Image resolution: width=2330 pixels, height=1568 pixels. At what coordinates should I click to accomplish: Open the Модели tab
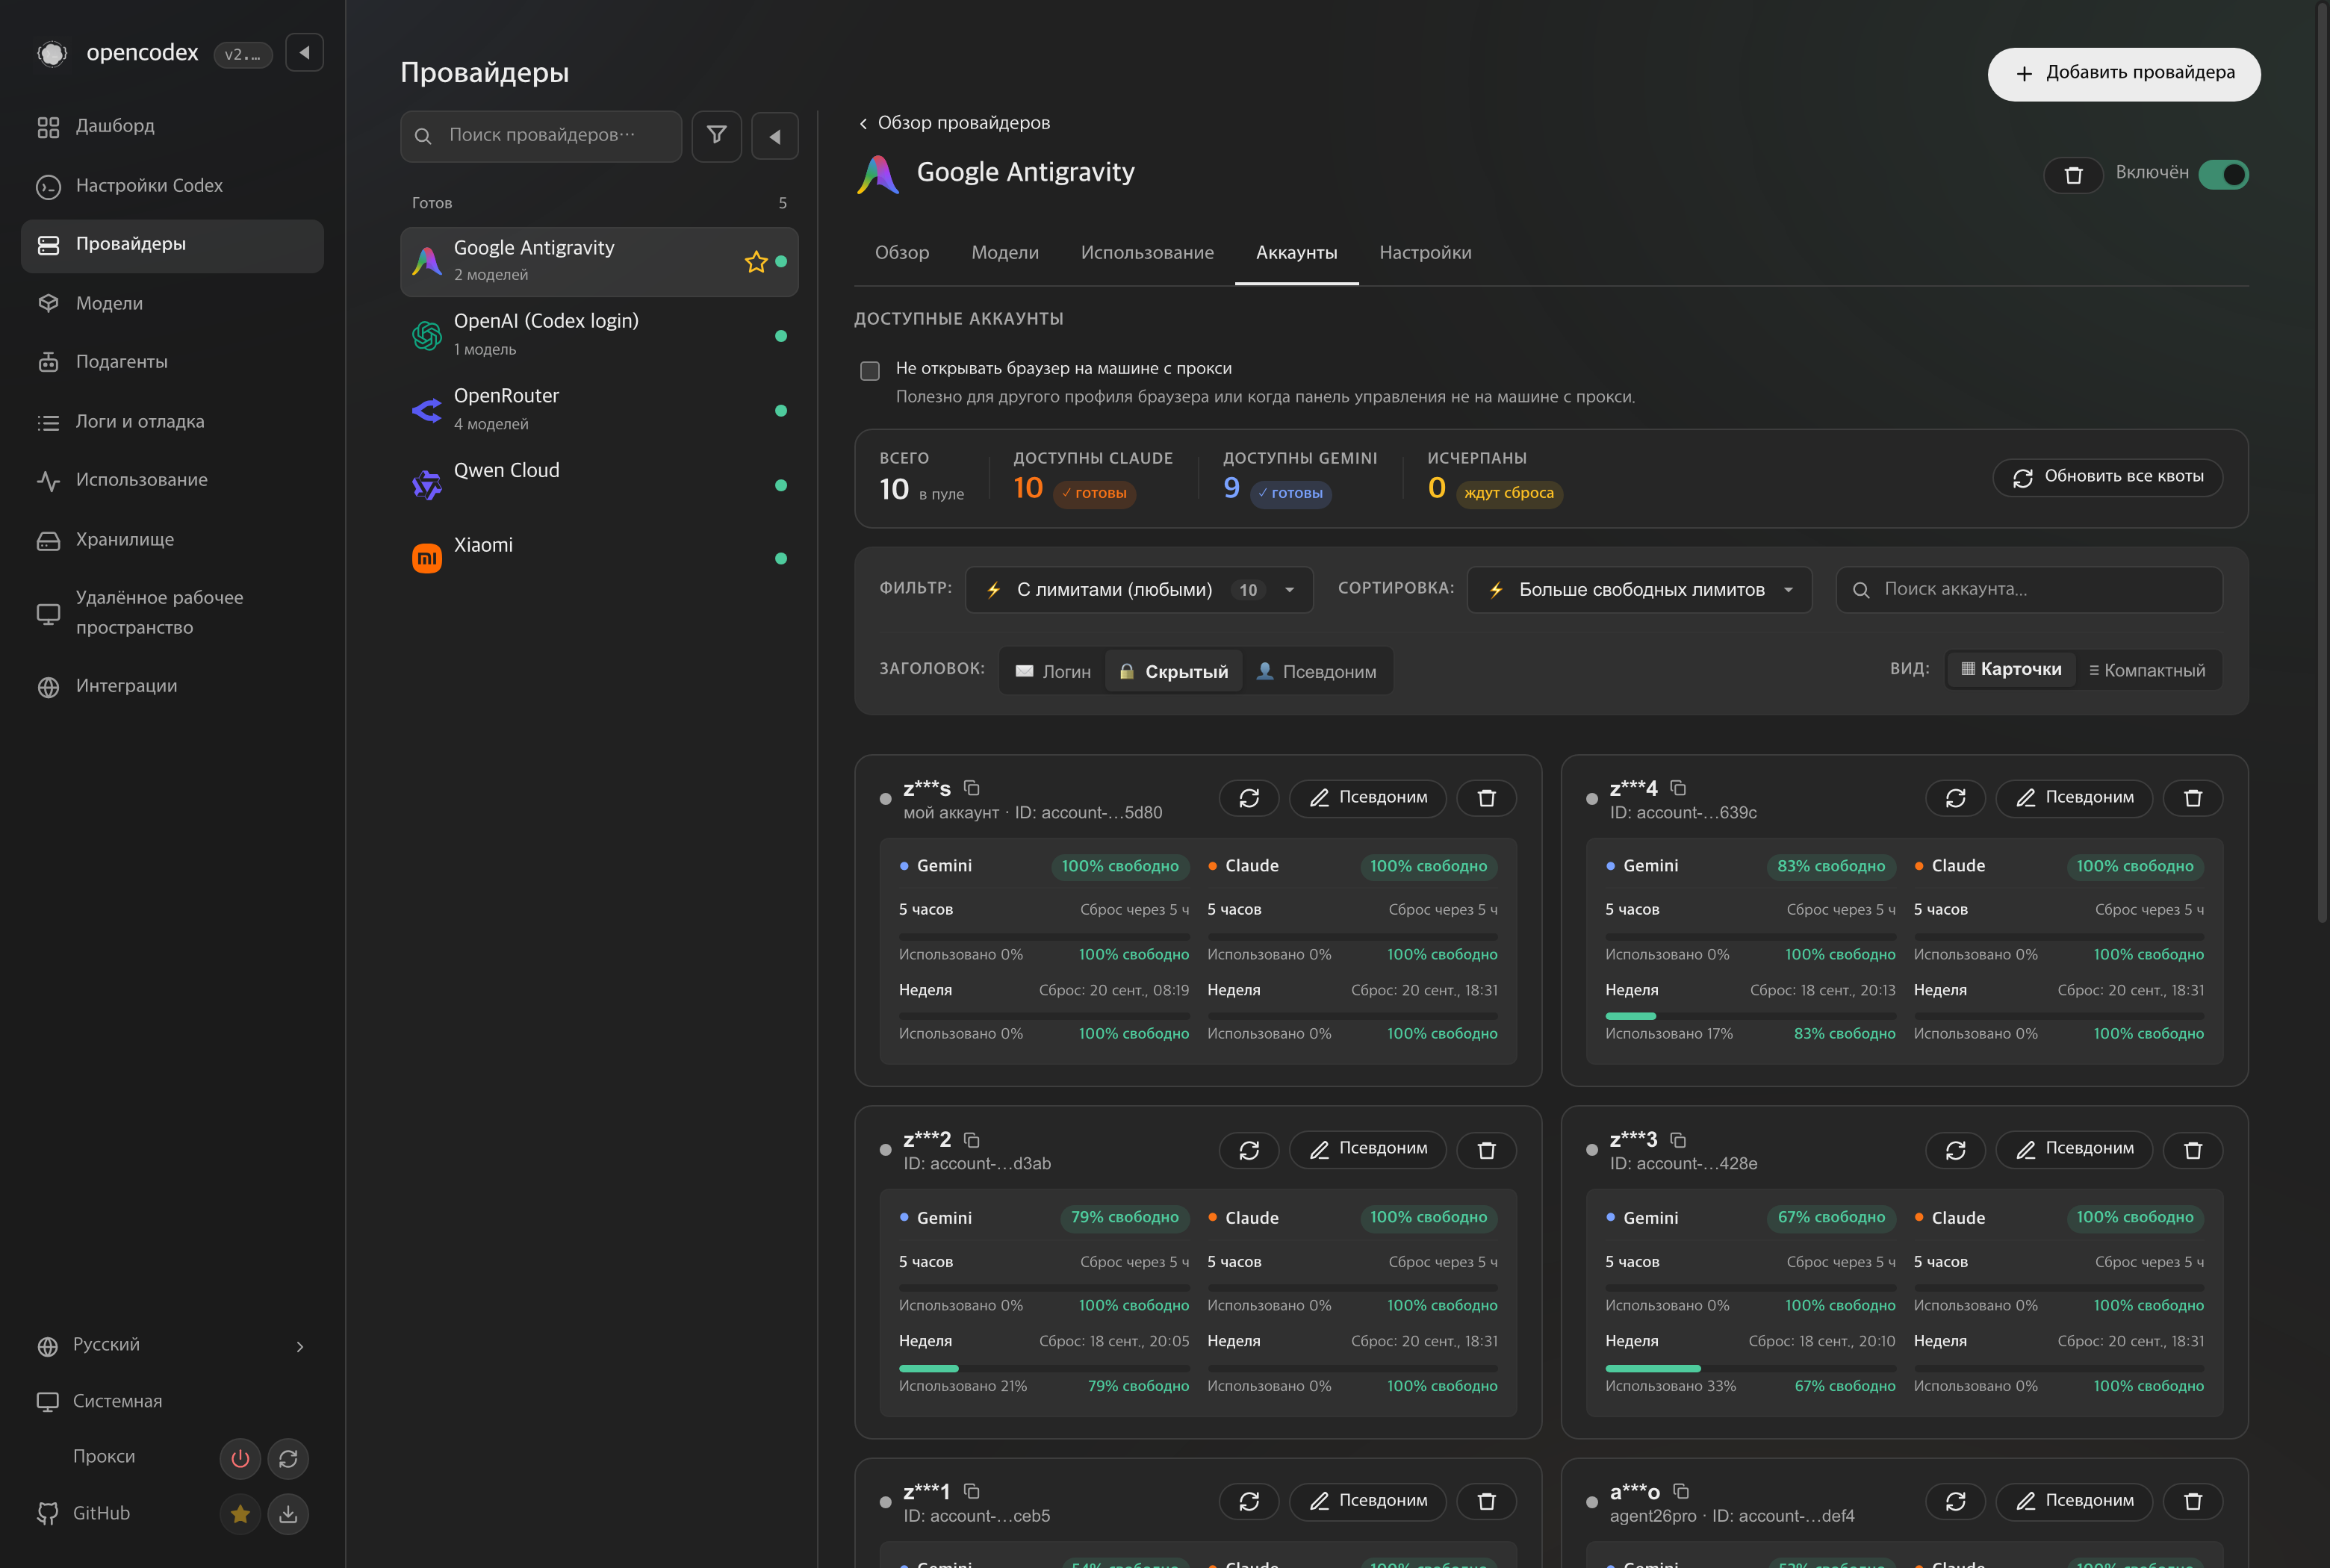pyautogui.click(x=1004, y=253)
